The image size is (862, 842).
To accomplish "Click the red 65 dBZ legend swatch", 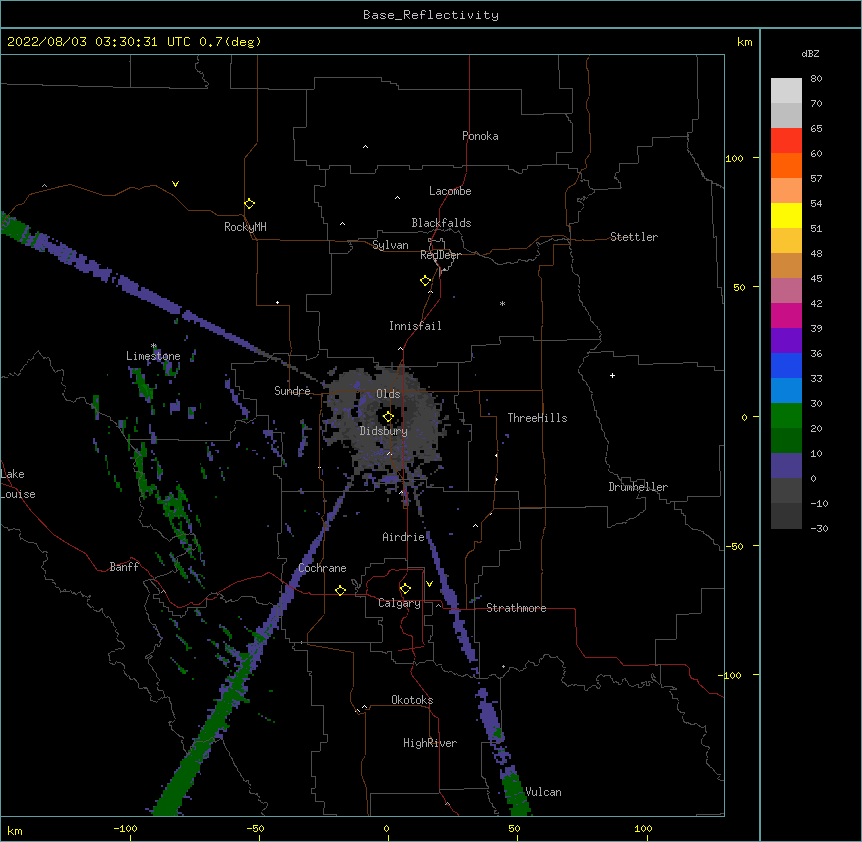I will tap(786, 140).
